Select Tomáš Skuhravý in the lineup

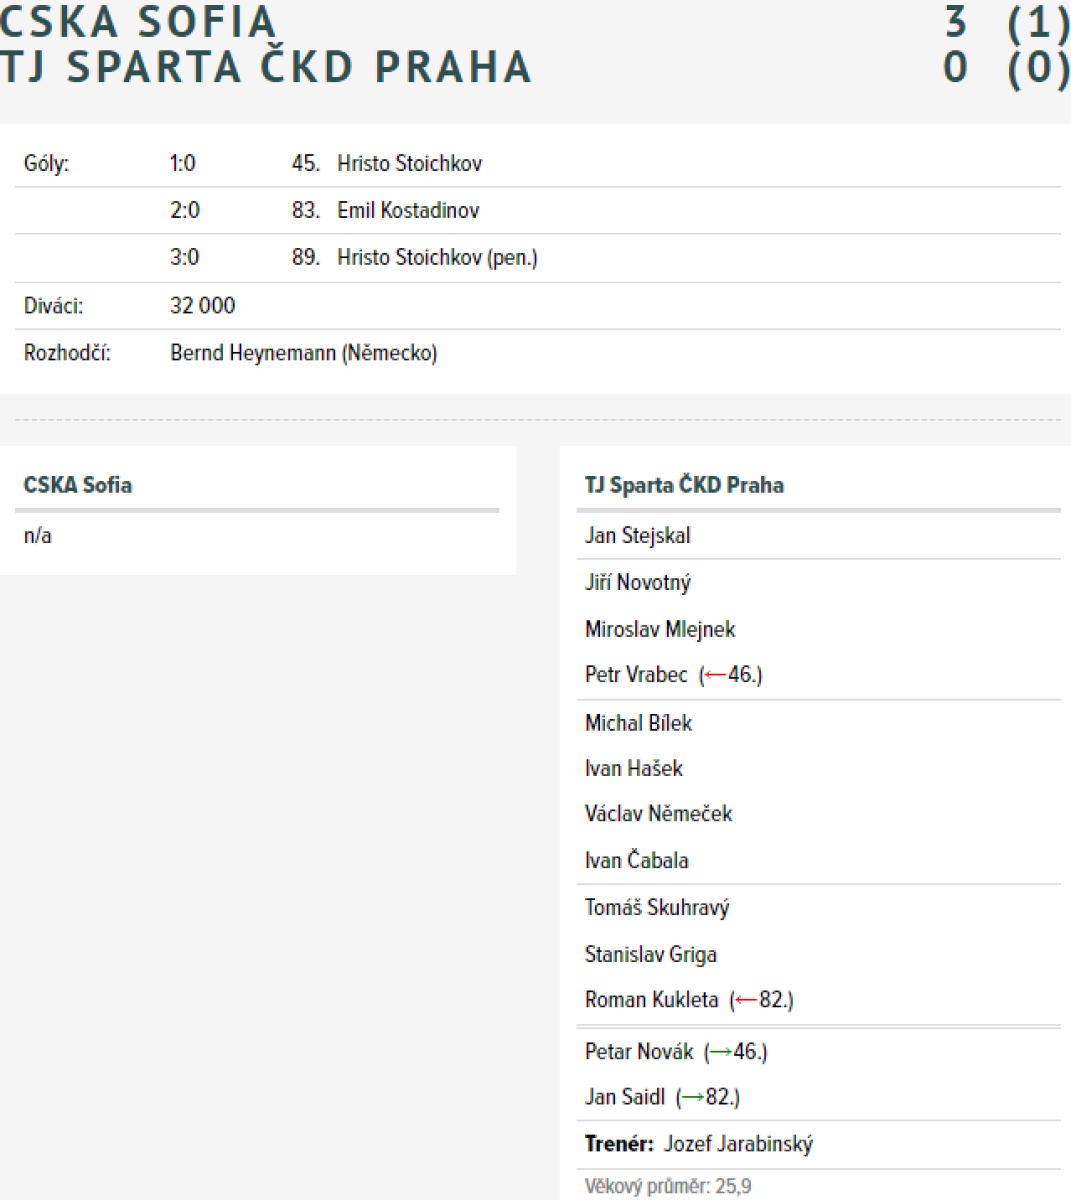(657, 908)
